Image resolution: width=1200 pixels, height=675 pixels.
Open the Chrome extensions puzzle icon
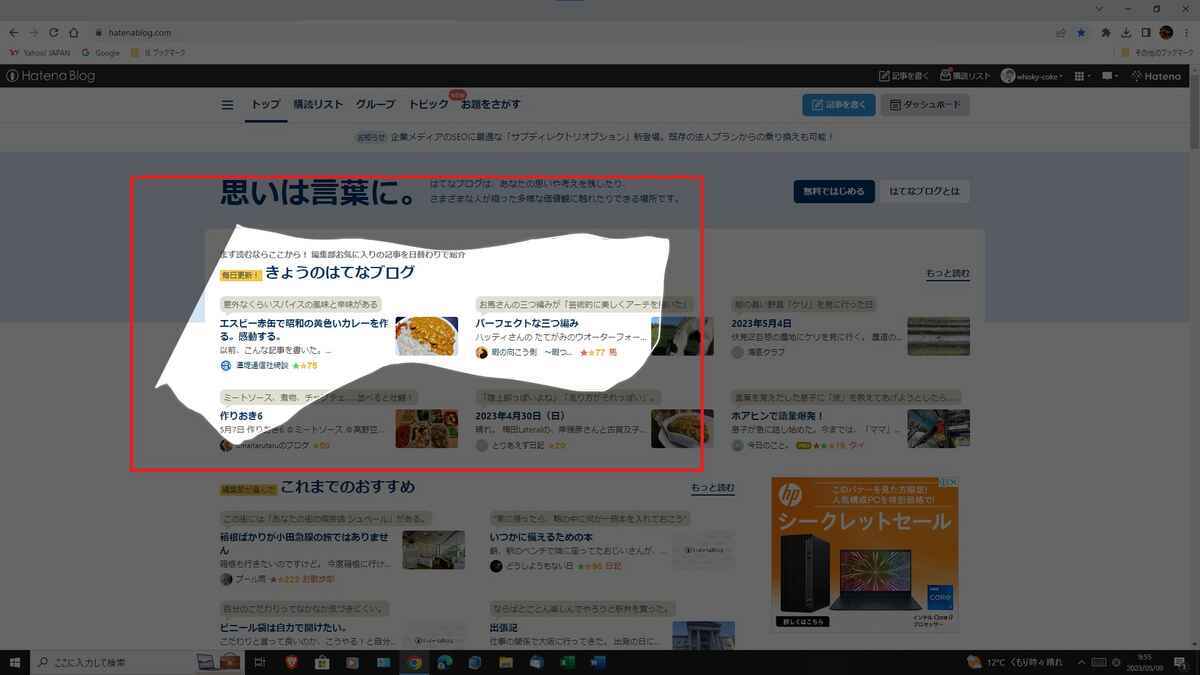coord(1106,33)
